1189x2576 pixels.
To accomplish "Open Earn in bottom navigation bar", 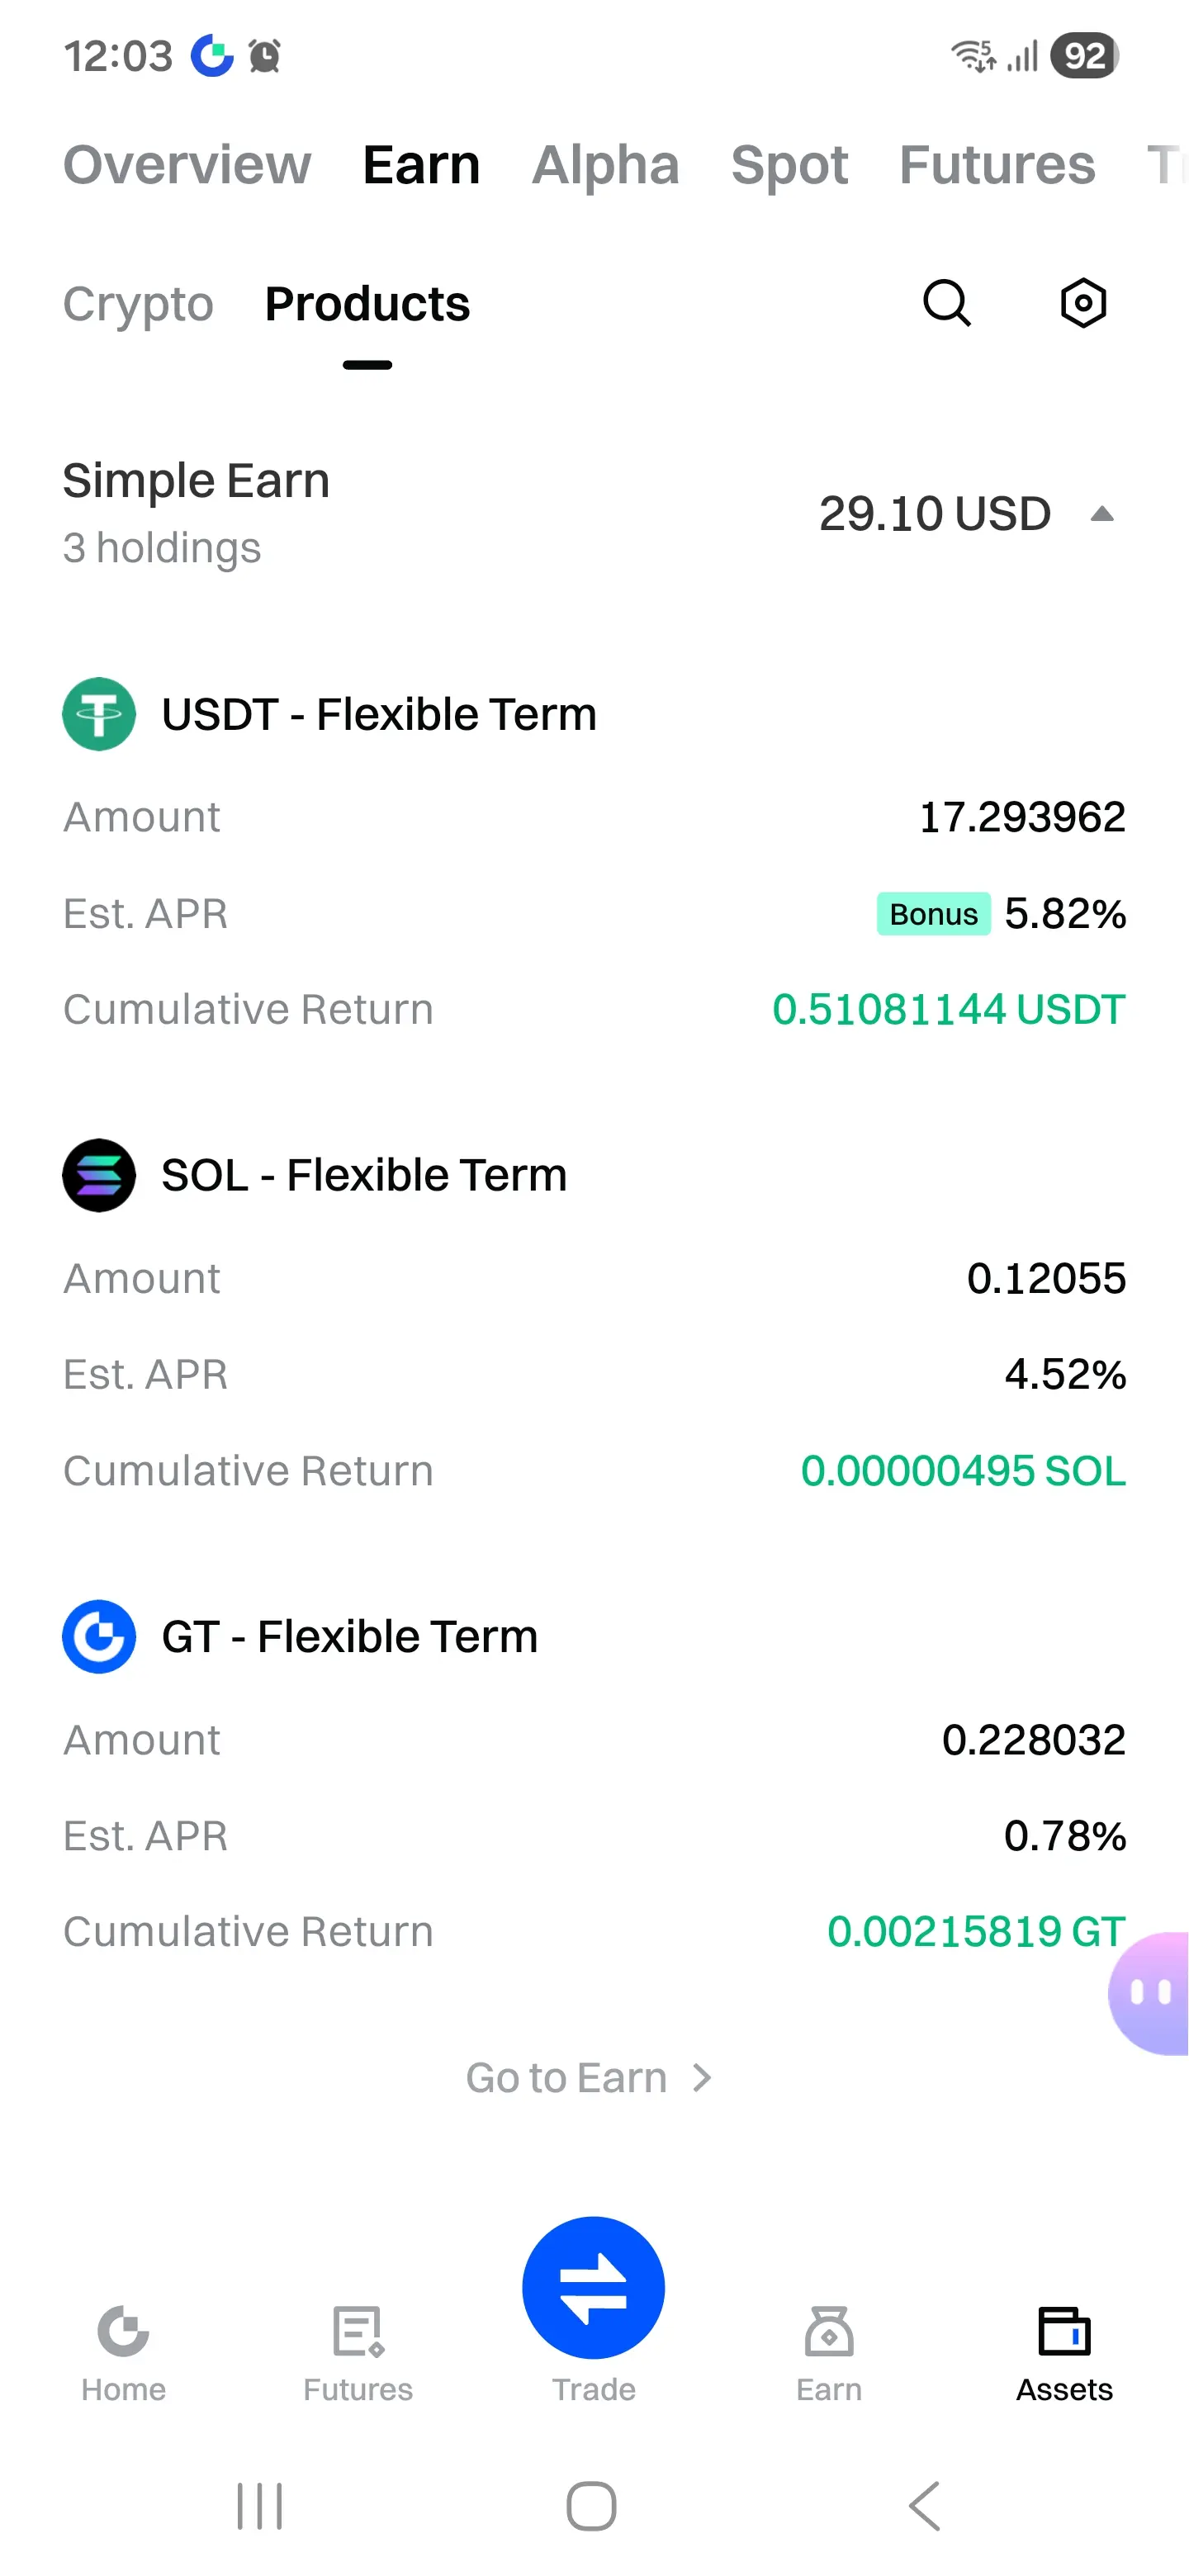I will click(829, 2353).
